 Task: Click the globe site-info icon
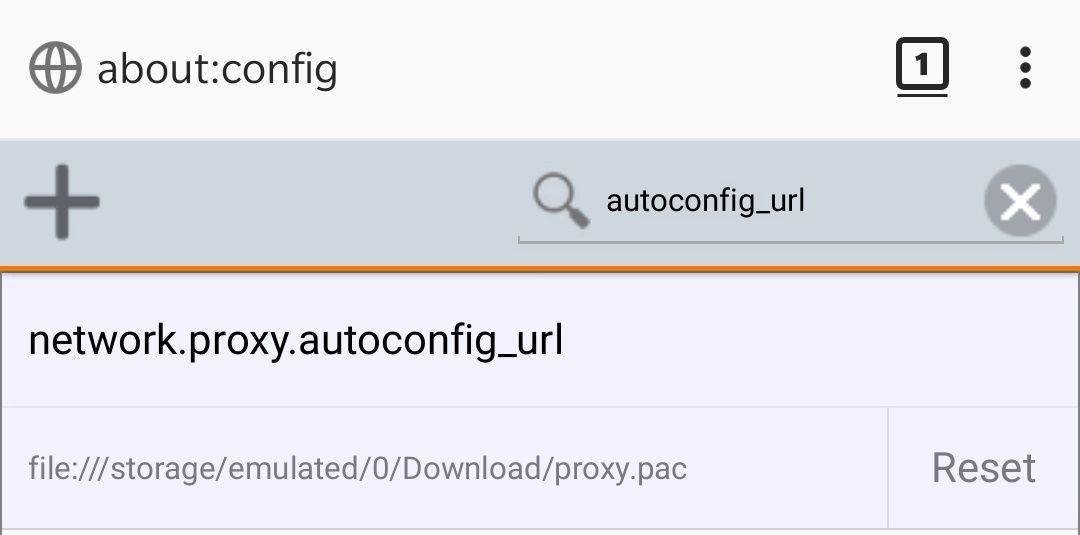55,69
